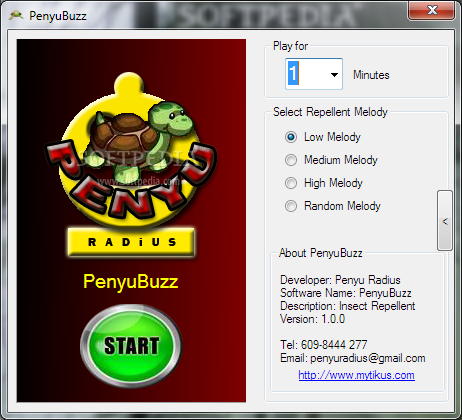
Task: Click the 'Tel: 609-8444 277' text
Action: click(x=323, y=344)
